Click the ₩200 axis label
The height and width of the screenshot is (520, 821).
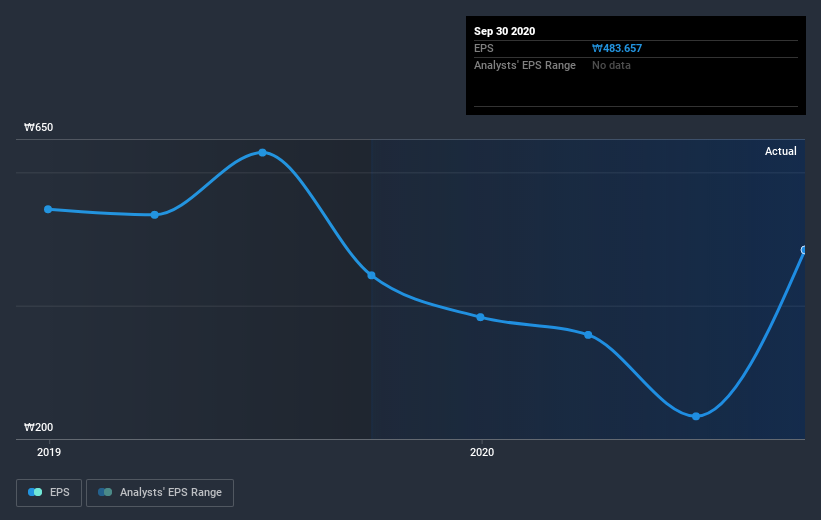pos(38,427)
